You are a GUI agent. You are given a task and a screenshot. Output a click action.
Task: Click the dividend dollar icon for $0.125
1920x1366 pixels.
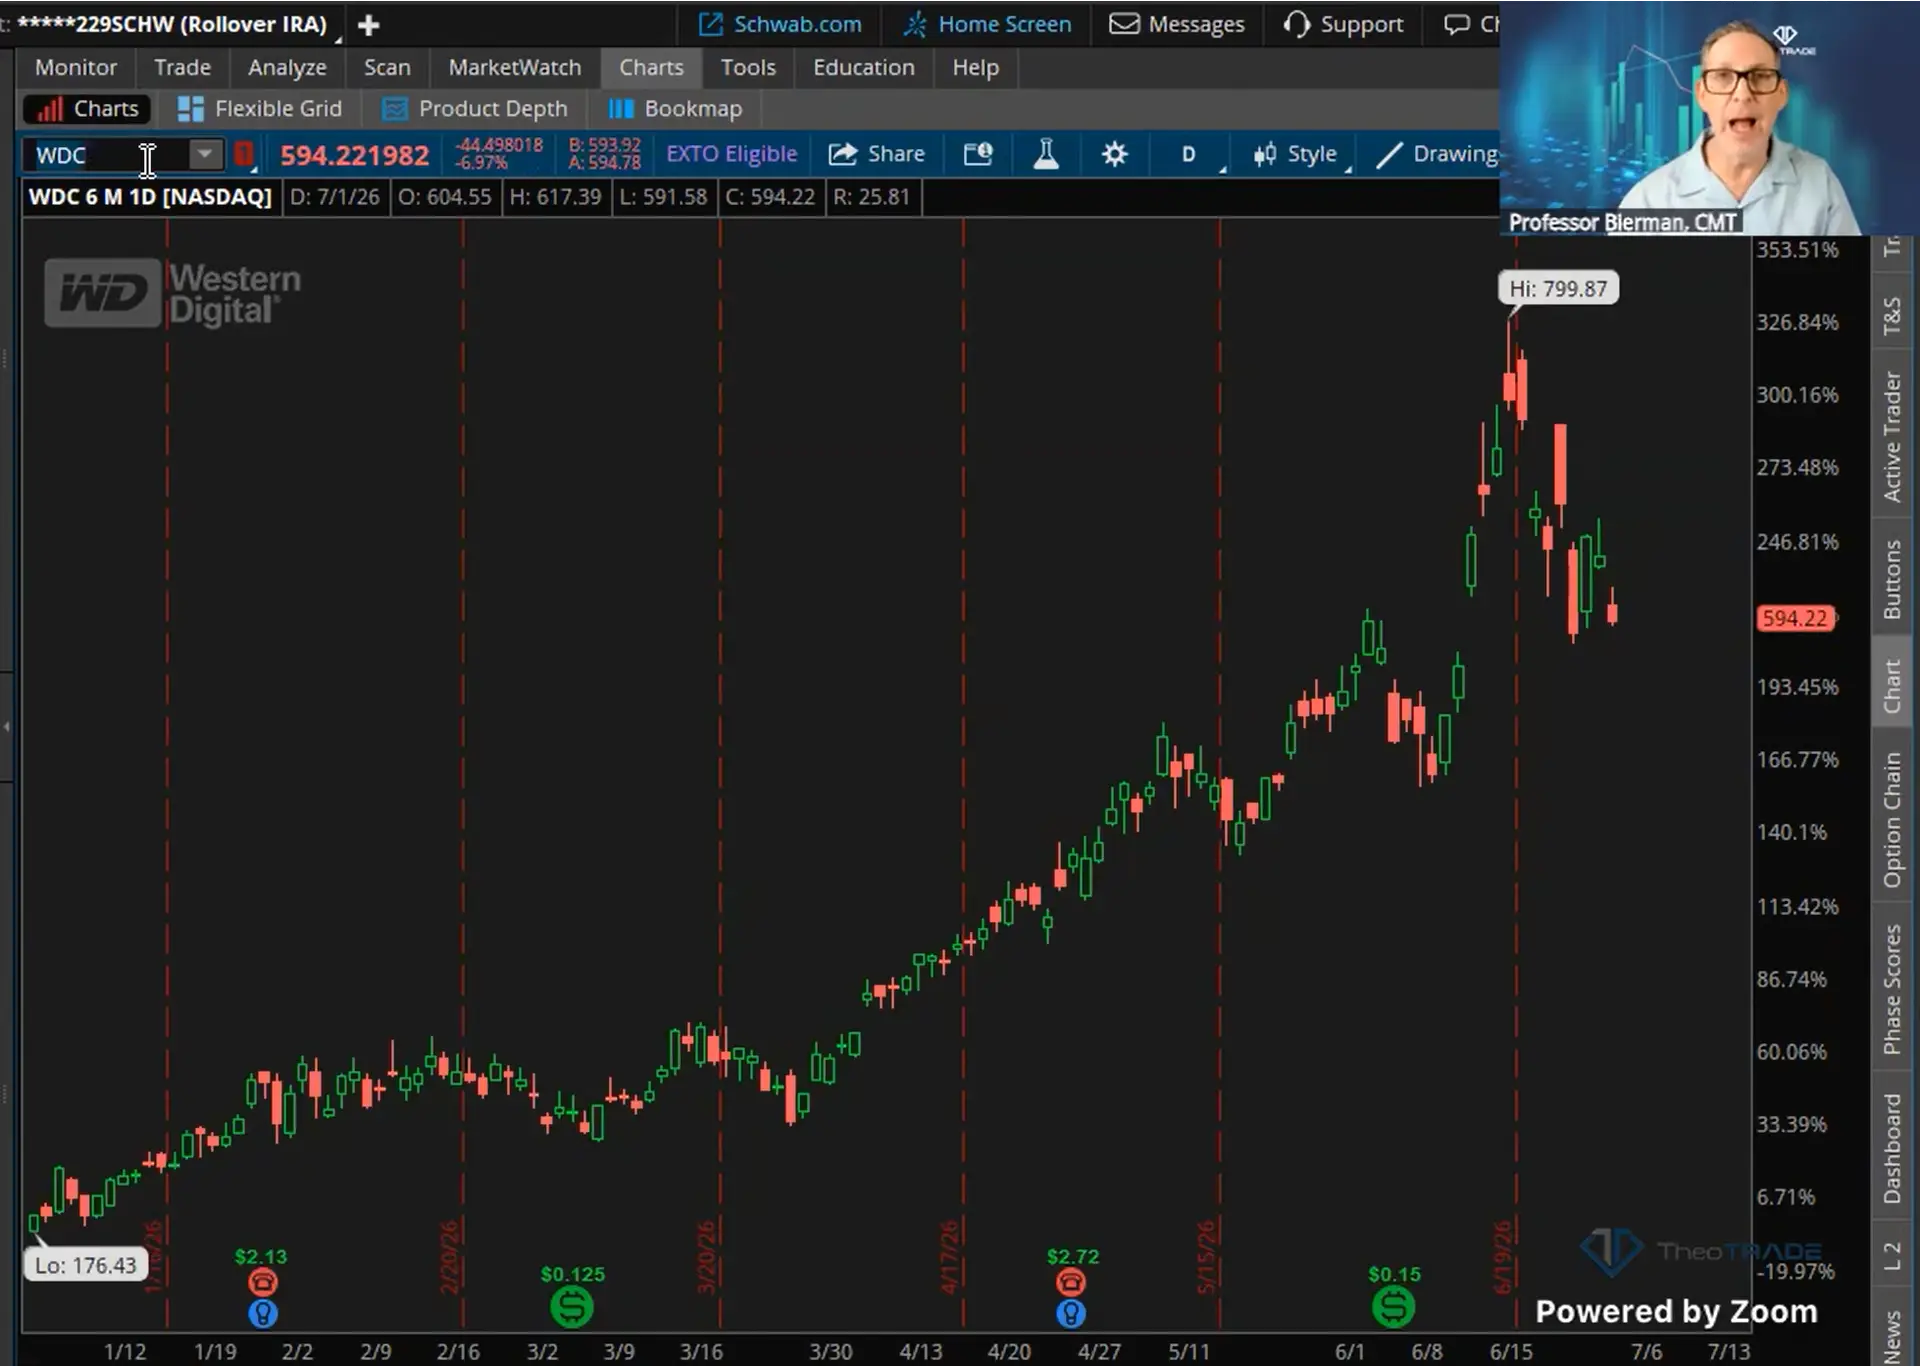pos(571,1307)
